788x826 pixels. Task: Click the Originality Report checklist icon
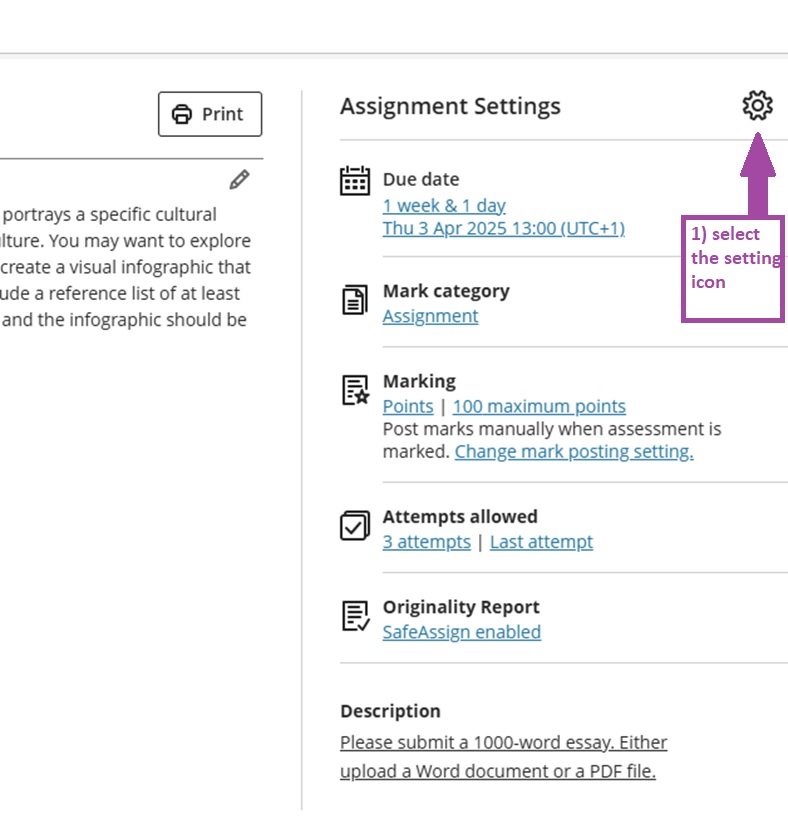click(x=355, y=616)
